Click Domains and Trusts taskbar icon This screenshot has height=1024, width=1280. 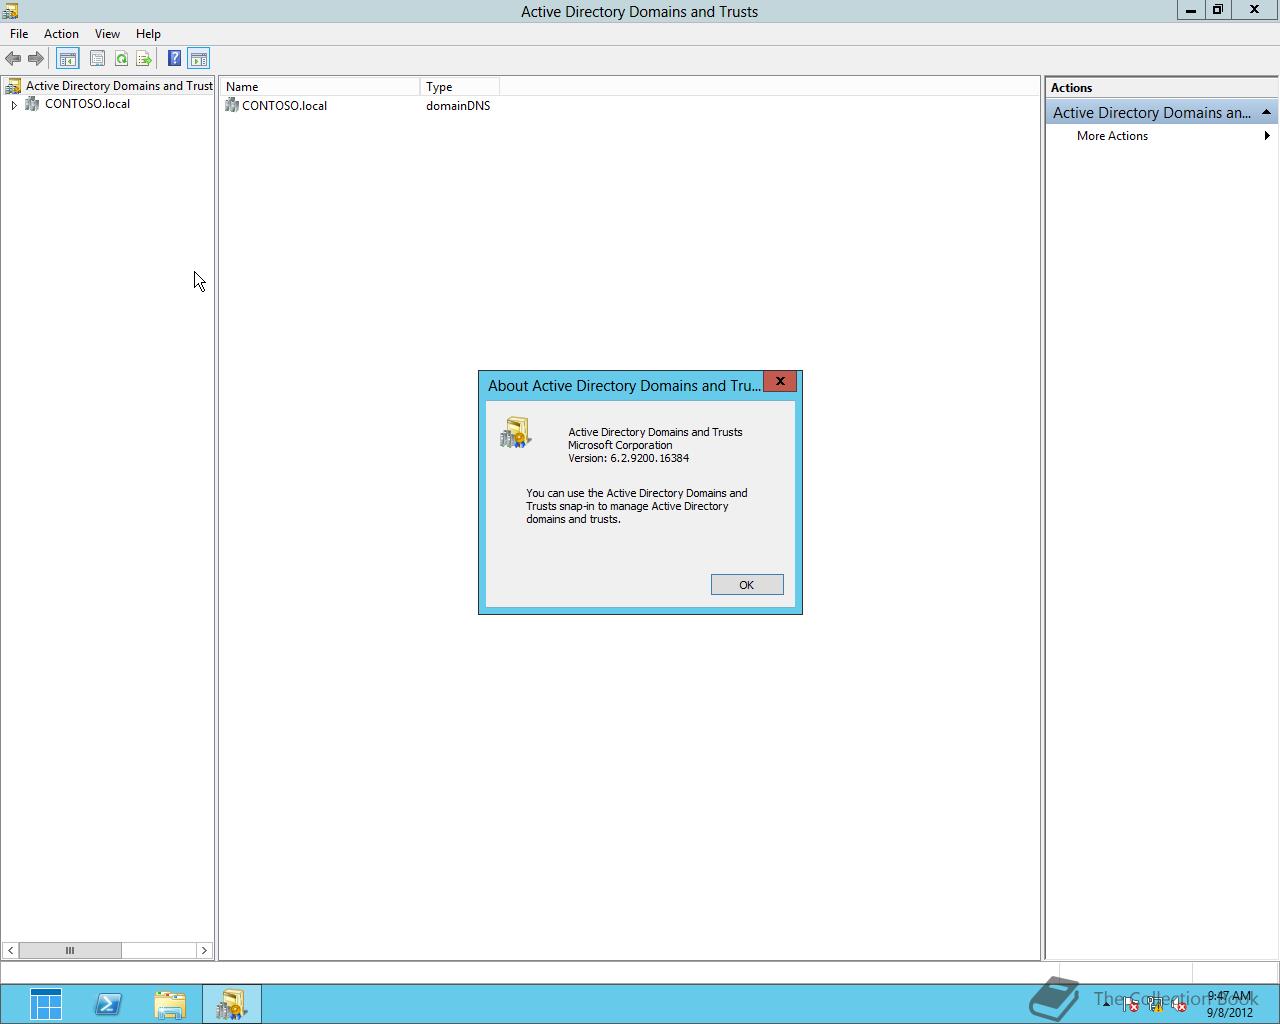coord(232,1004)
